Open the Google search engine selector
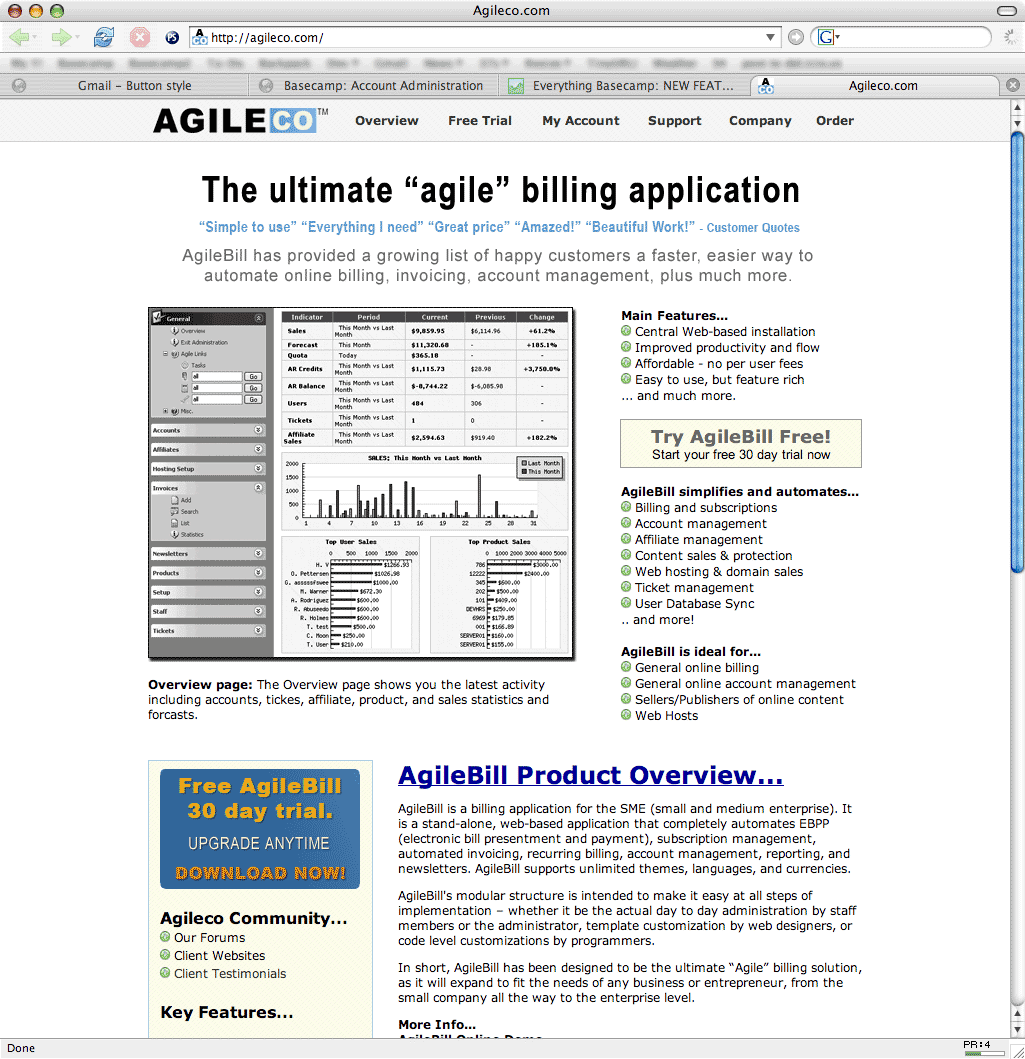 [828, 37]
